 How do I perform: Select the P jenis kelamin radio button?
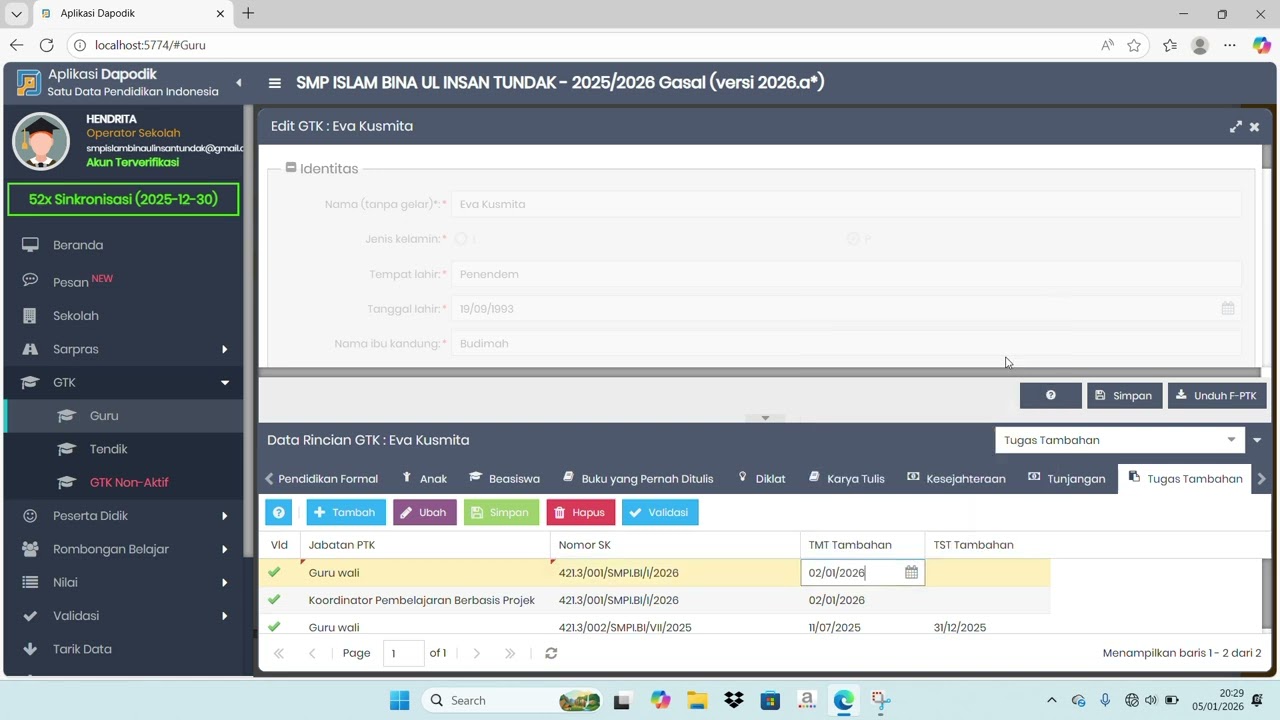pos(853,239)
